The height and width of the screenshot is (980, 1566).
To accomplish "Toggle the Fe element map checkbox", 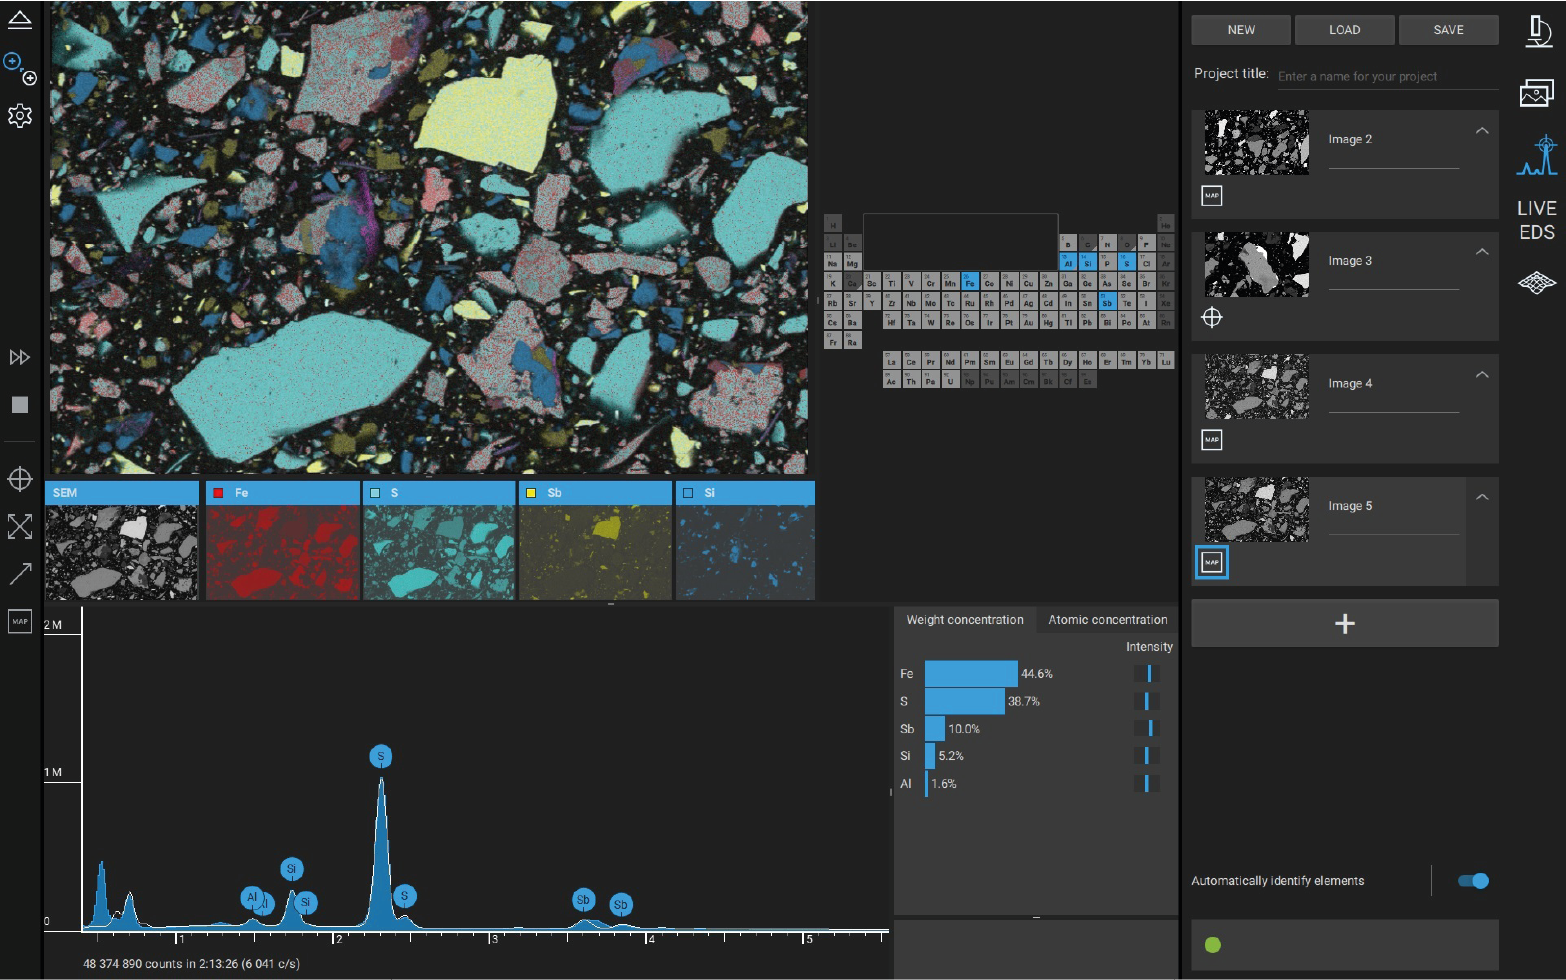I will (x=218, y=493).
